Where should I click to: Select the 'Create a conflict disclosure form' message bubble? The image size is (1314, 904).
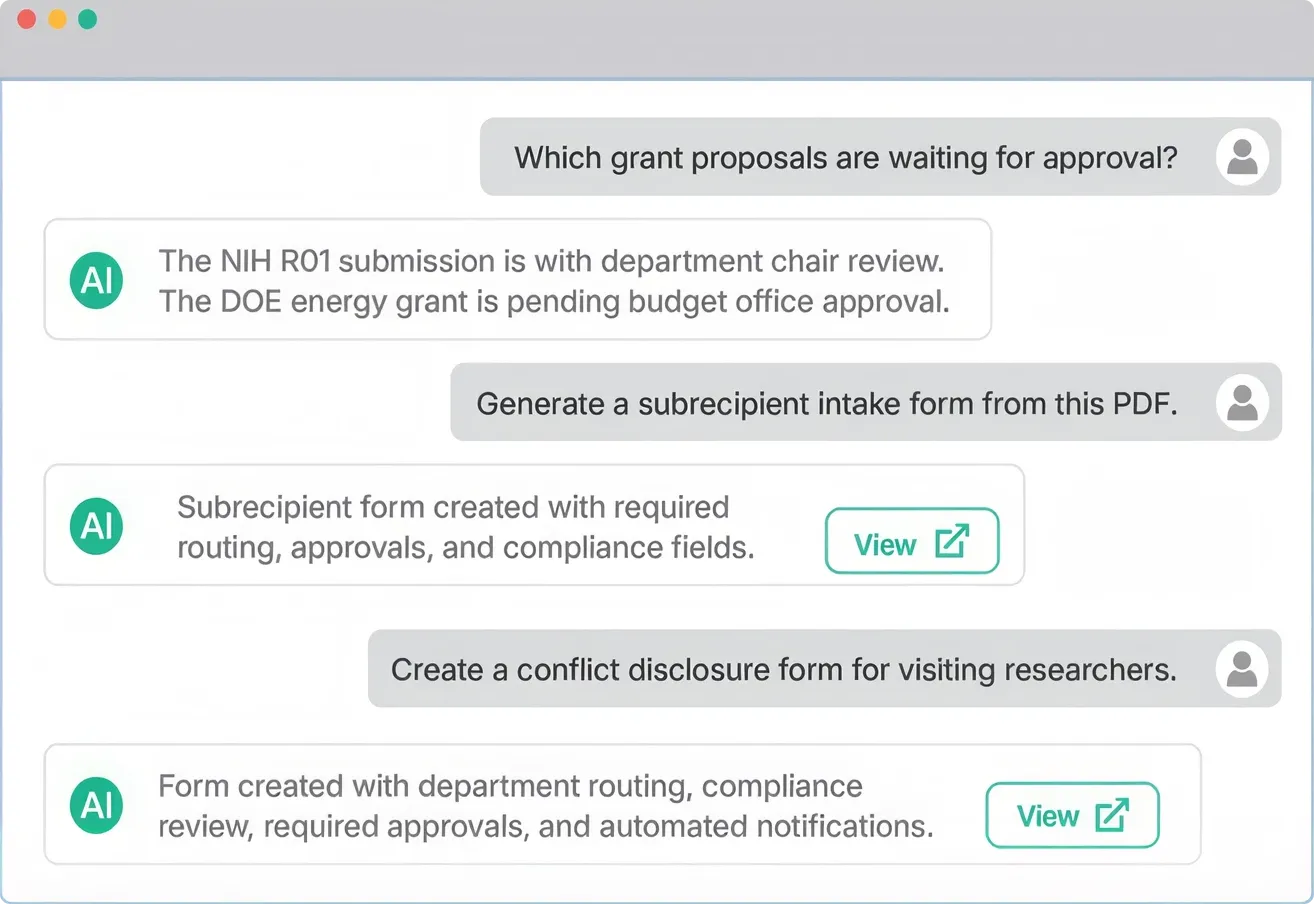click(824, 668)
